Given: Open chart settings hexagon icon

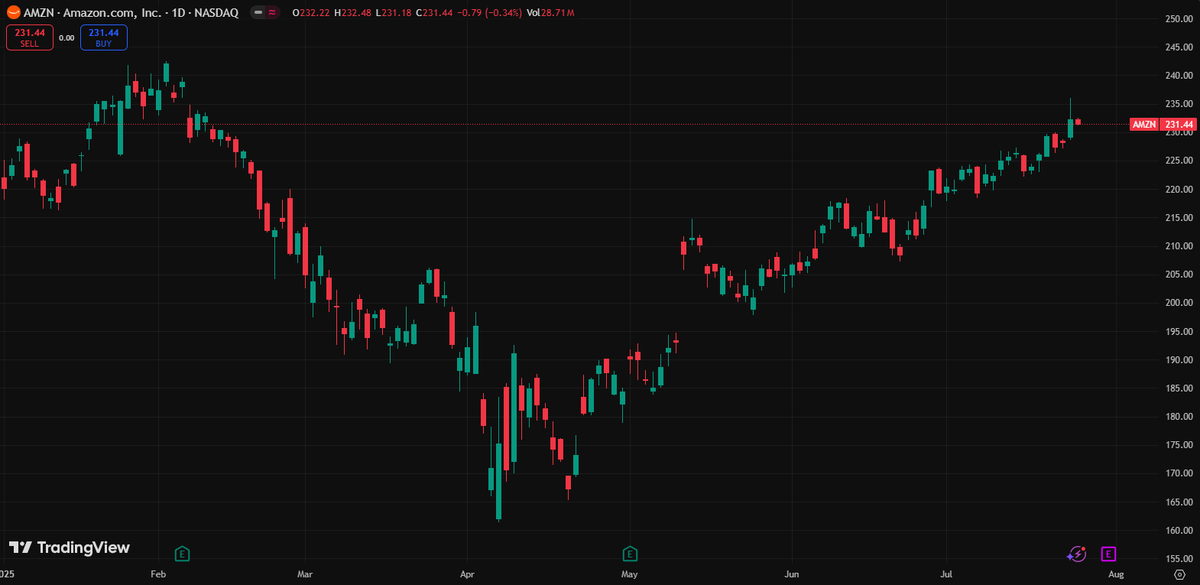Looking at the screenshot, I should 1179,574.
